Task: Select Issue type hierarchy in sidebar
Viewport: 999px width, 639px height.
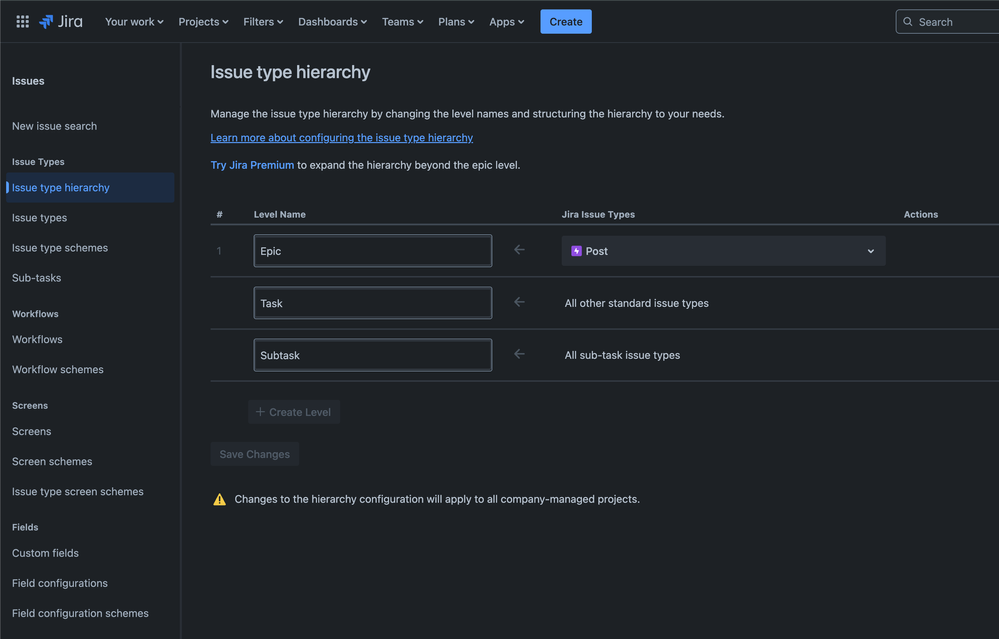Action: coord(90,187)
